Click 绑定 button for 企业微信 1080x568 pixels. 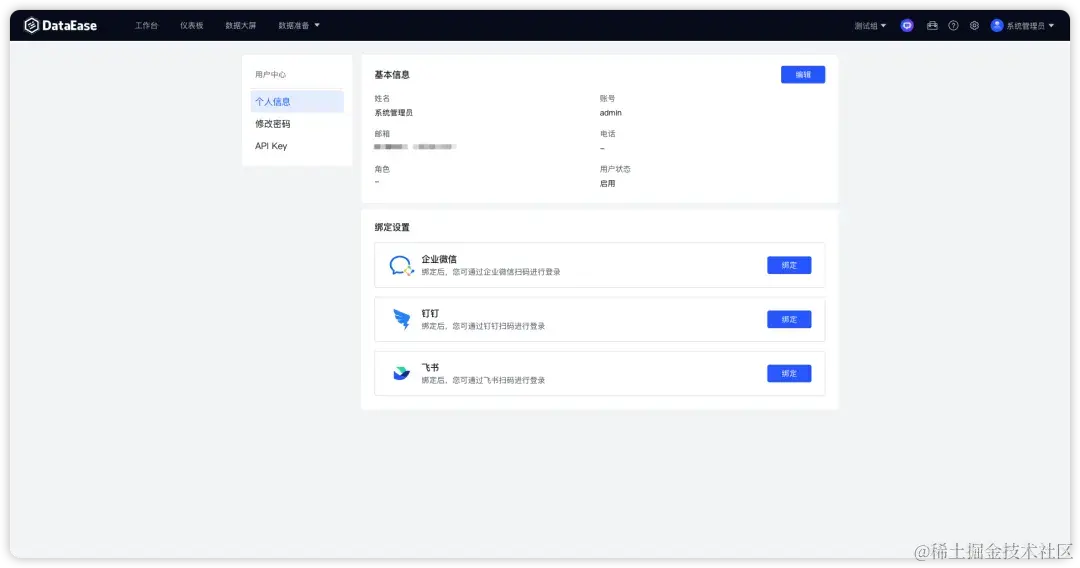(789, 265)
